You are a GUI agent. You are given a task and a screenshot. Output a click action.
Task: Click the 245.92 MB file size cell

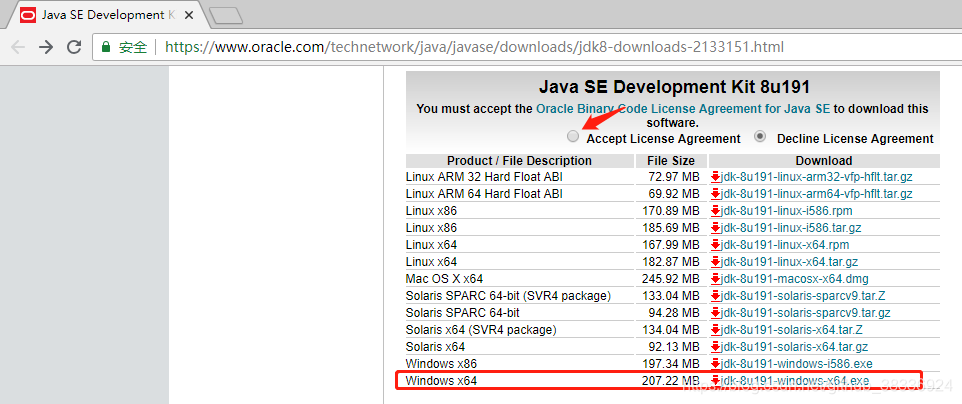(671, 279)
